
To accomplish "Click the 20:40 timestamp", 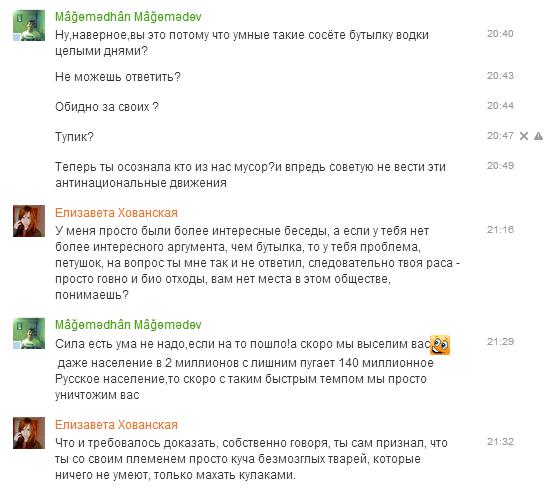I will click(x=500, y=34).
